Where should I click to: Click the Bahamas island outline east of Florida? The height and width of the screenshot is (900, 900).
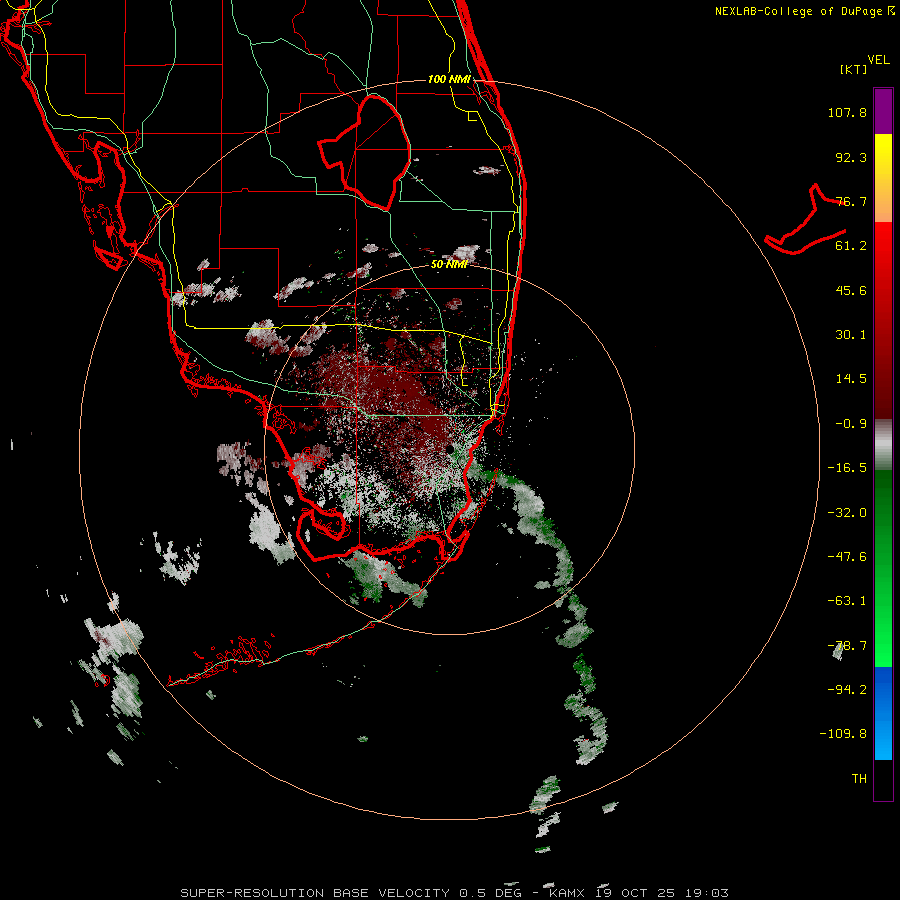pos(806,220)
